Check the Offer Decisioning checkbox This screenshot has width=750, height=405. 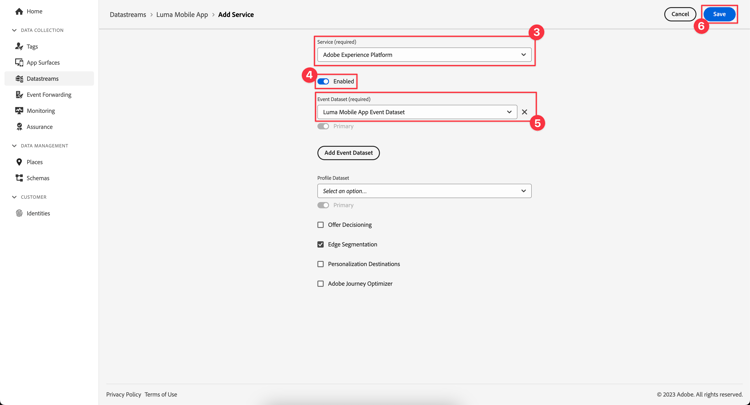[x=321, y=225]
